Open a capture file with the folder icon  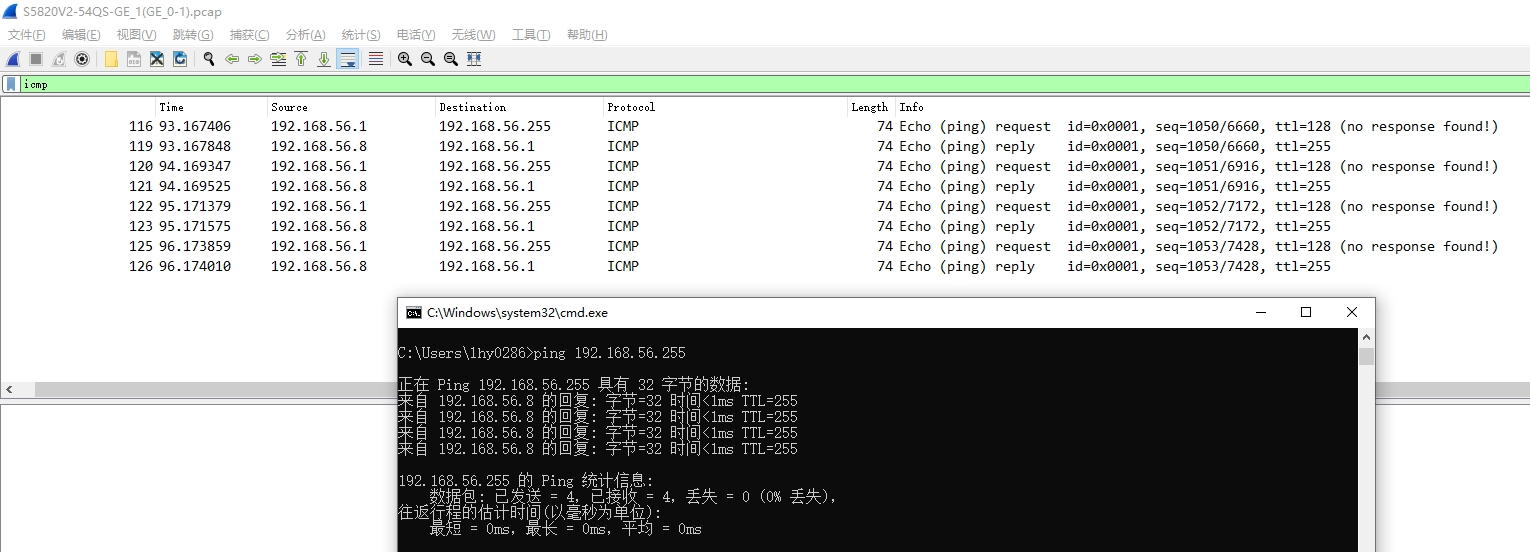111,59
